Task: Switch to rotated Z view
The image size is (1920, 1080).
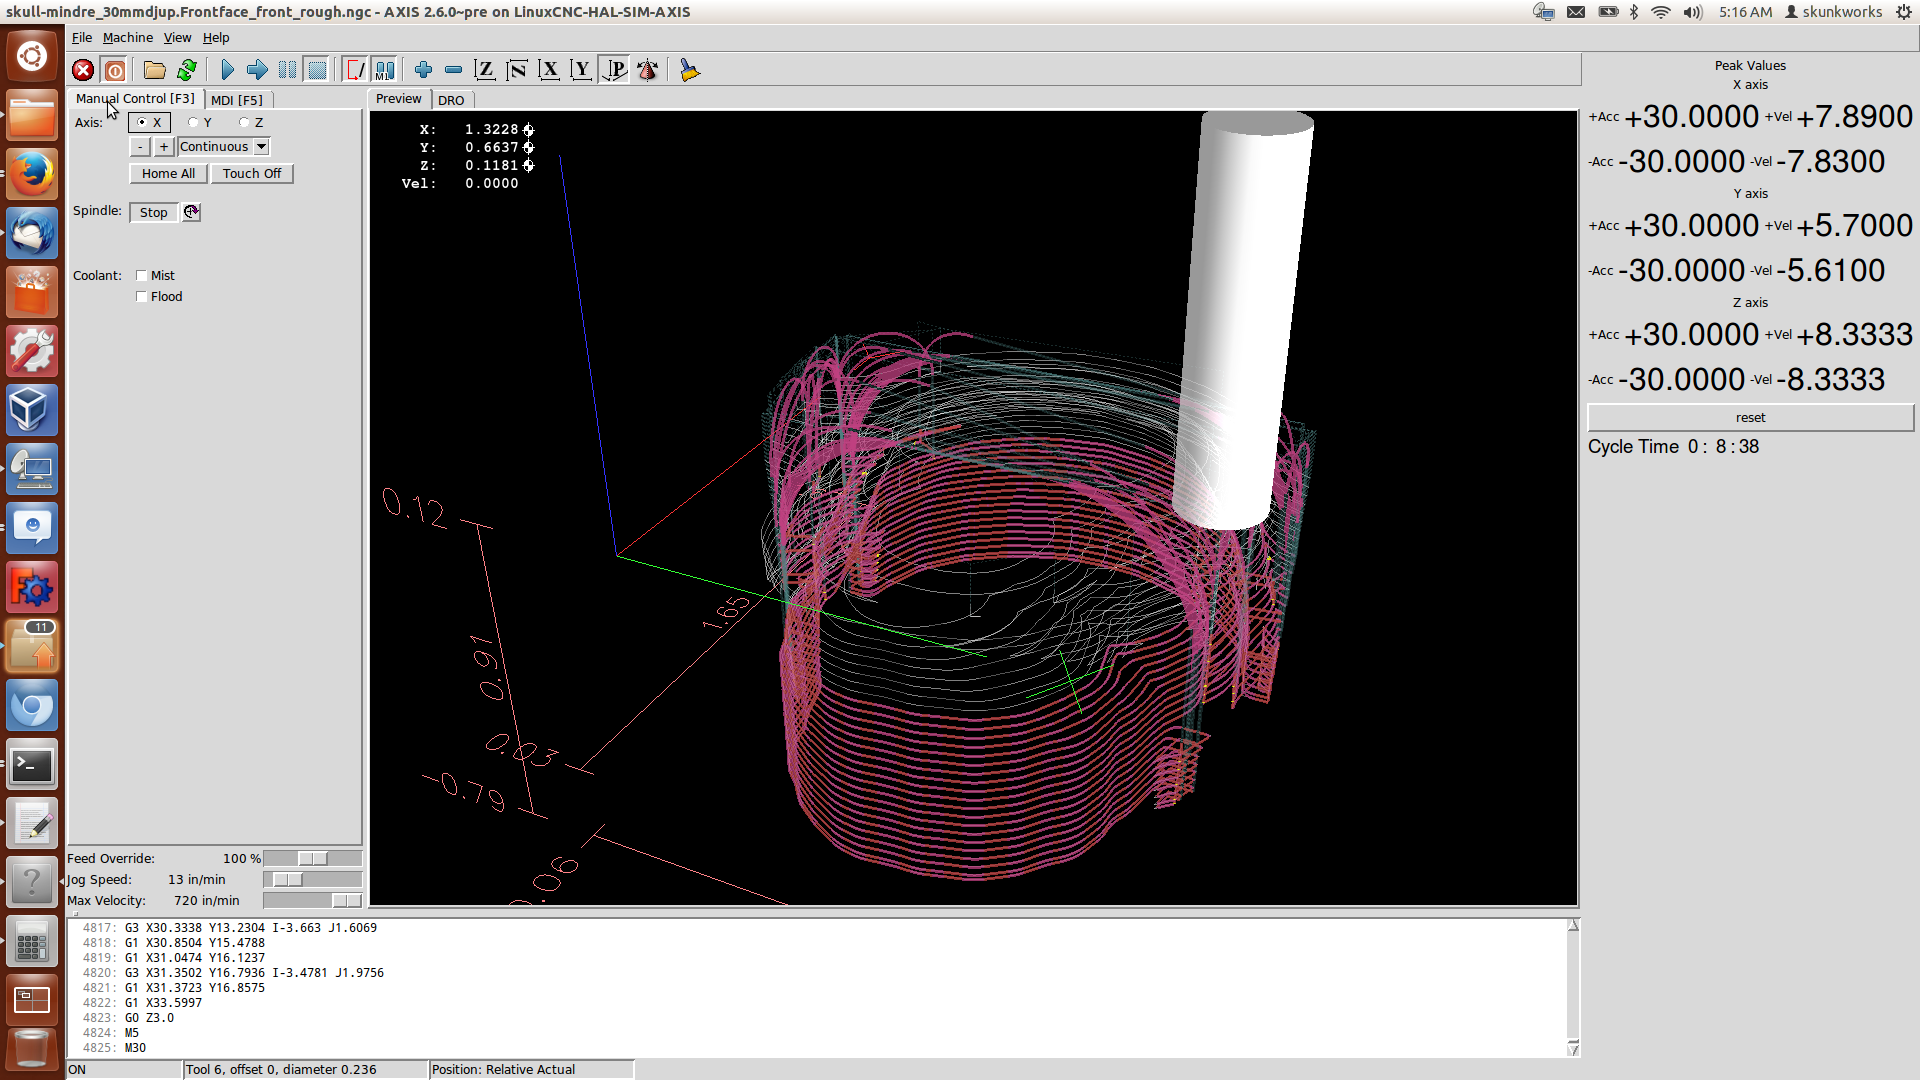Action: (x=517, y=70)
